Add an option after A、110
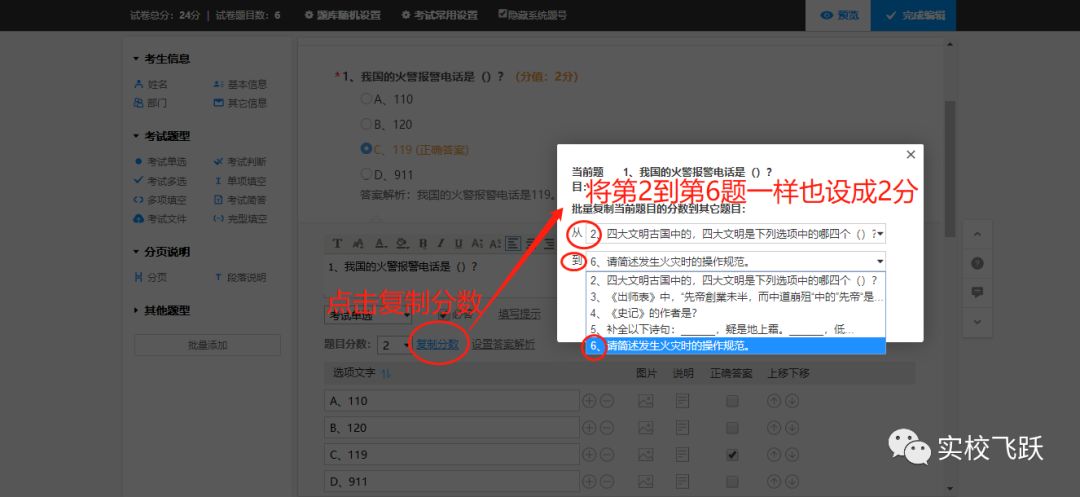This screenshot has height=497, width=1080. click(x=589, y=401)
